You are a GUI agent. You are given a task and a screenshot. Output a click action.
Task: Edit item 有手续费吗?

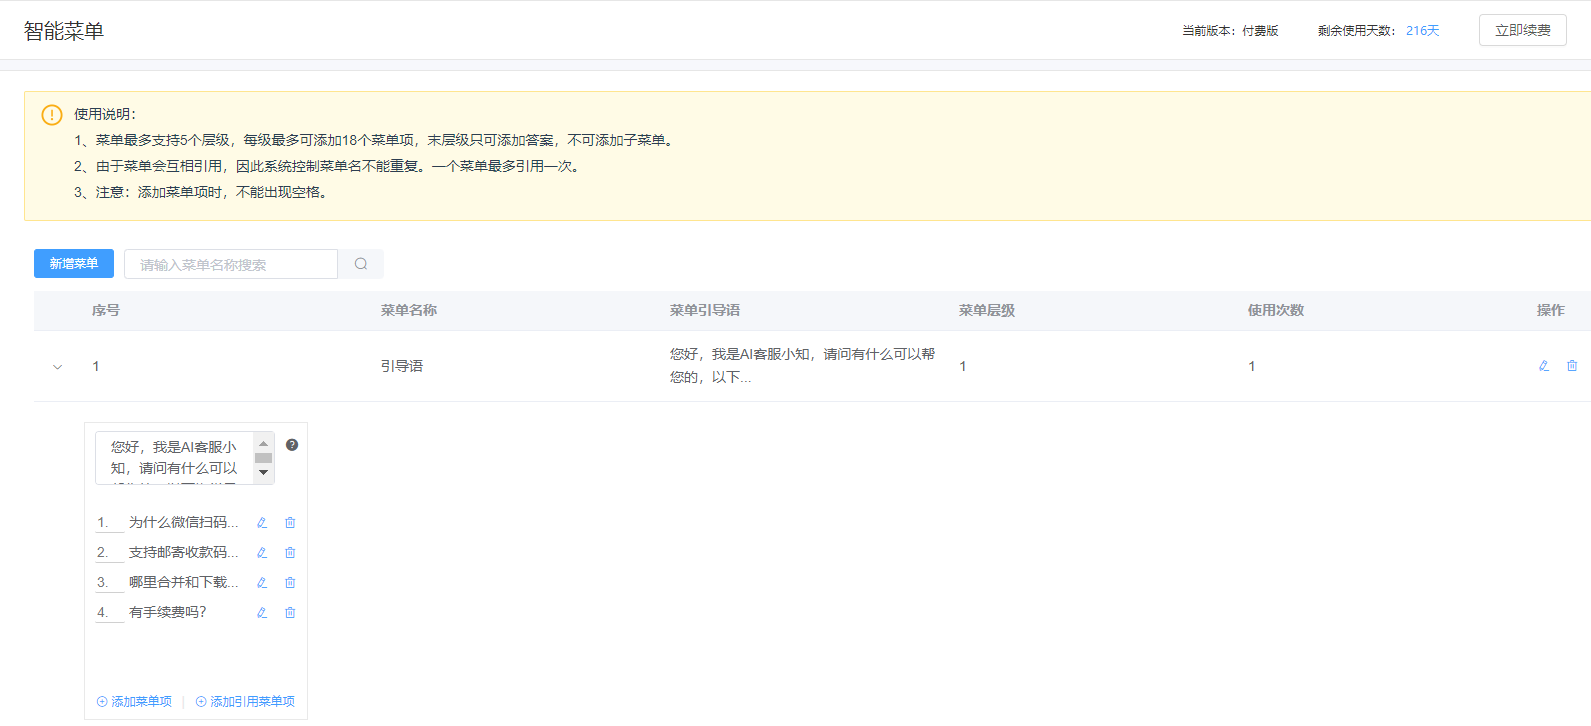(262, 613)
